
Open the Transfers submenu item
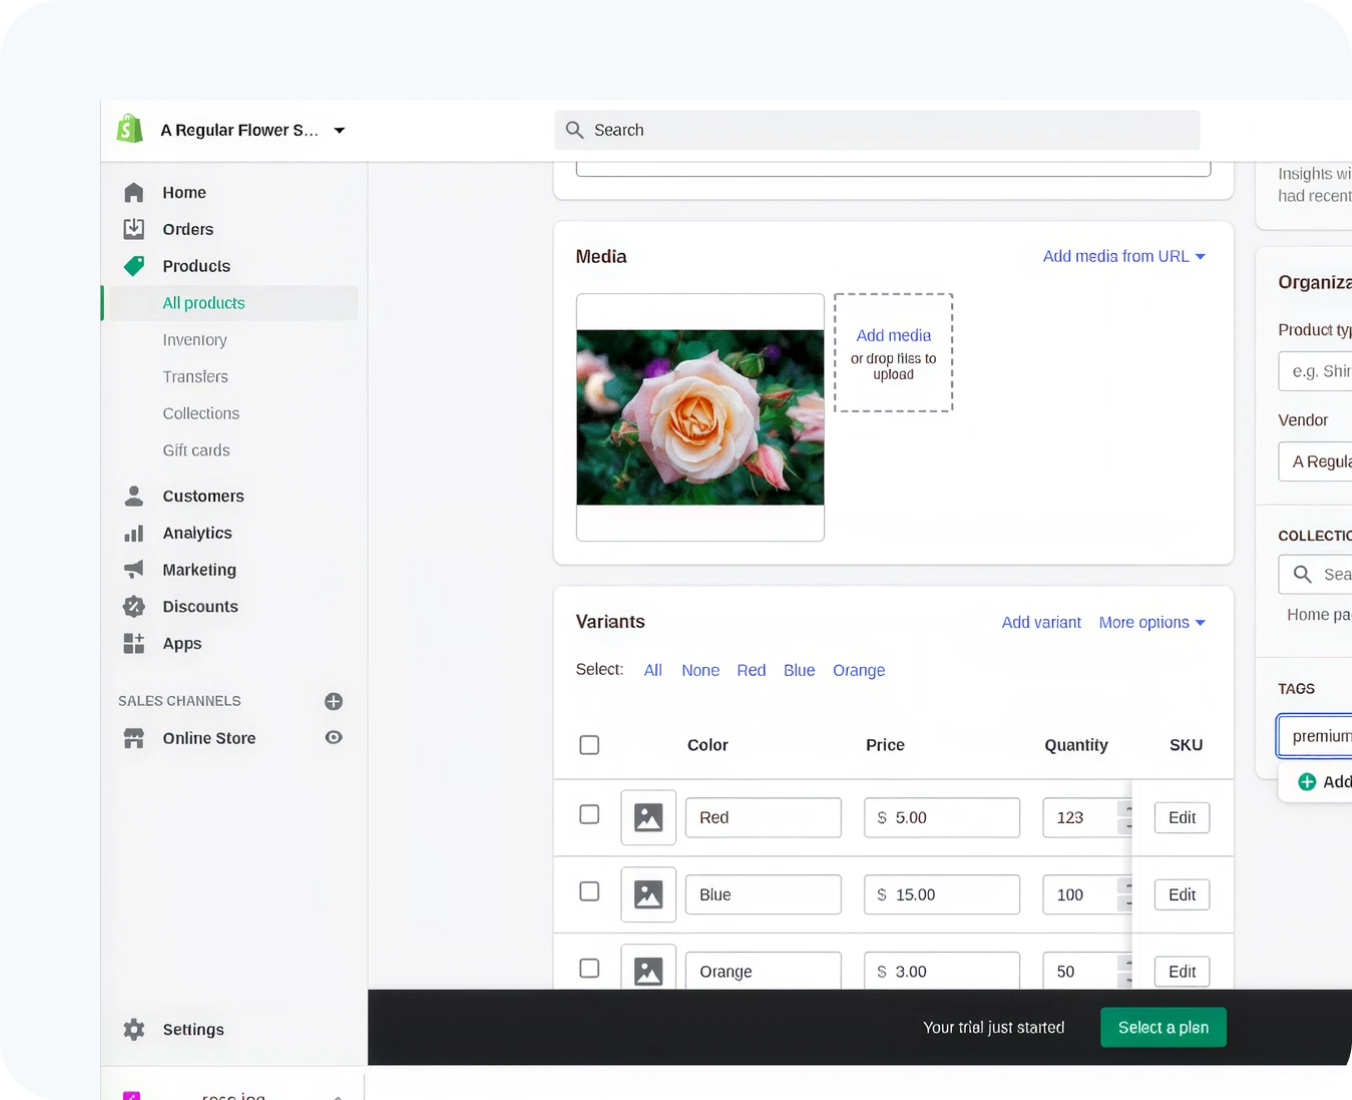point(195,377)
